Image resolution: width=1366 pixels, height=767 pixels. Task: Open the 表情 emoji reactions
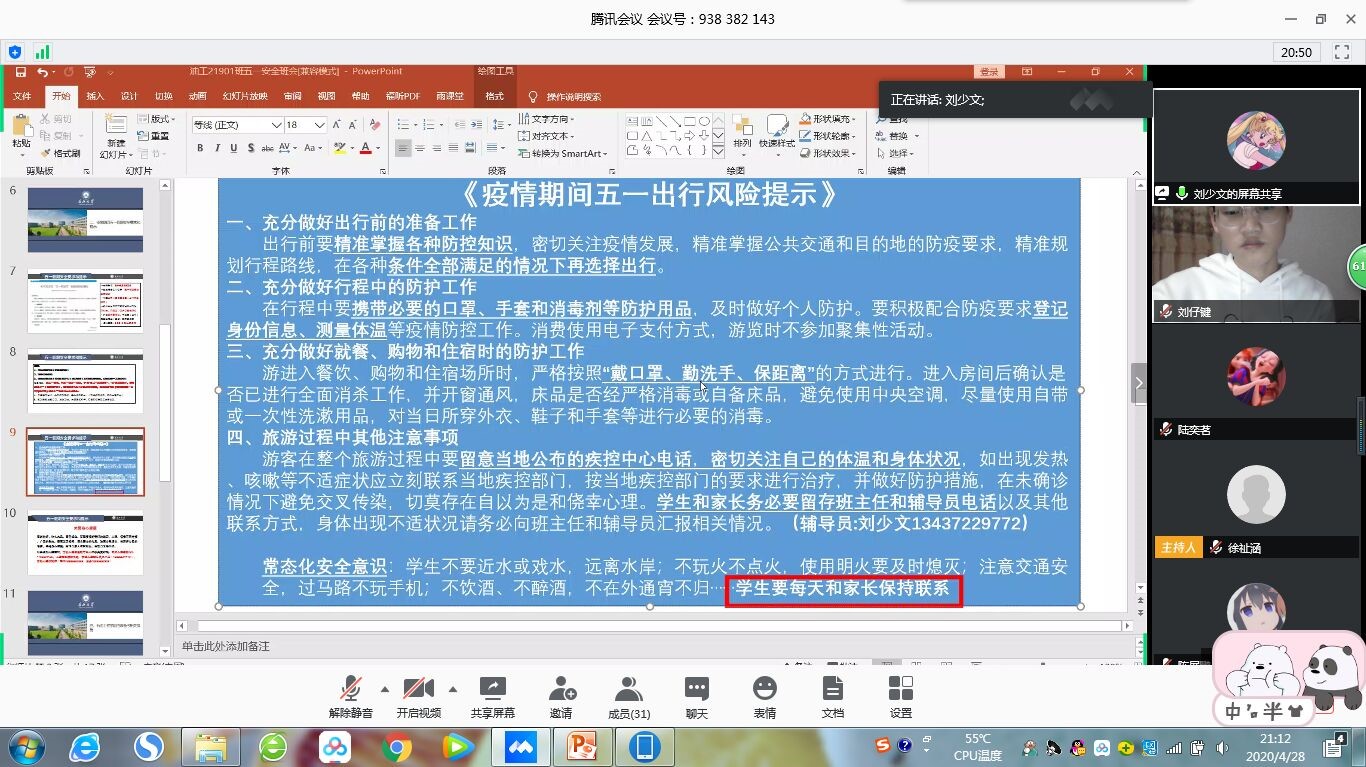coord(764,696)
